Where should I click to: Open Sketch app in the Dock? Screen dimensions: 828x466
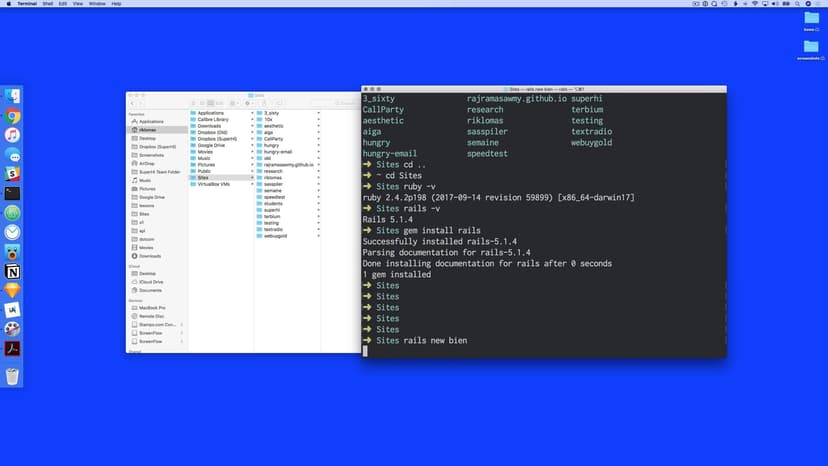click(13, 290)
